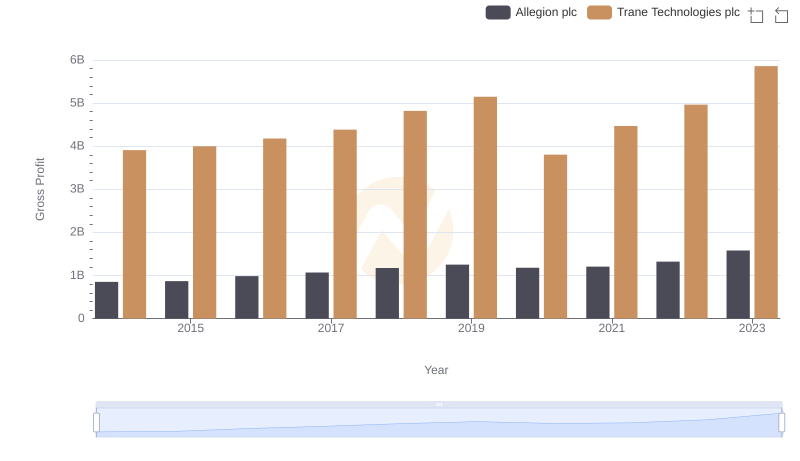Click left handle of the range slider
The image size is (800, 461).
[97, 423]
